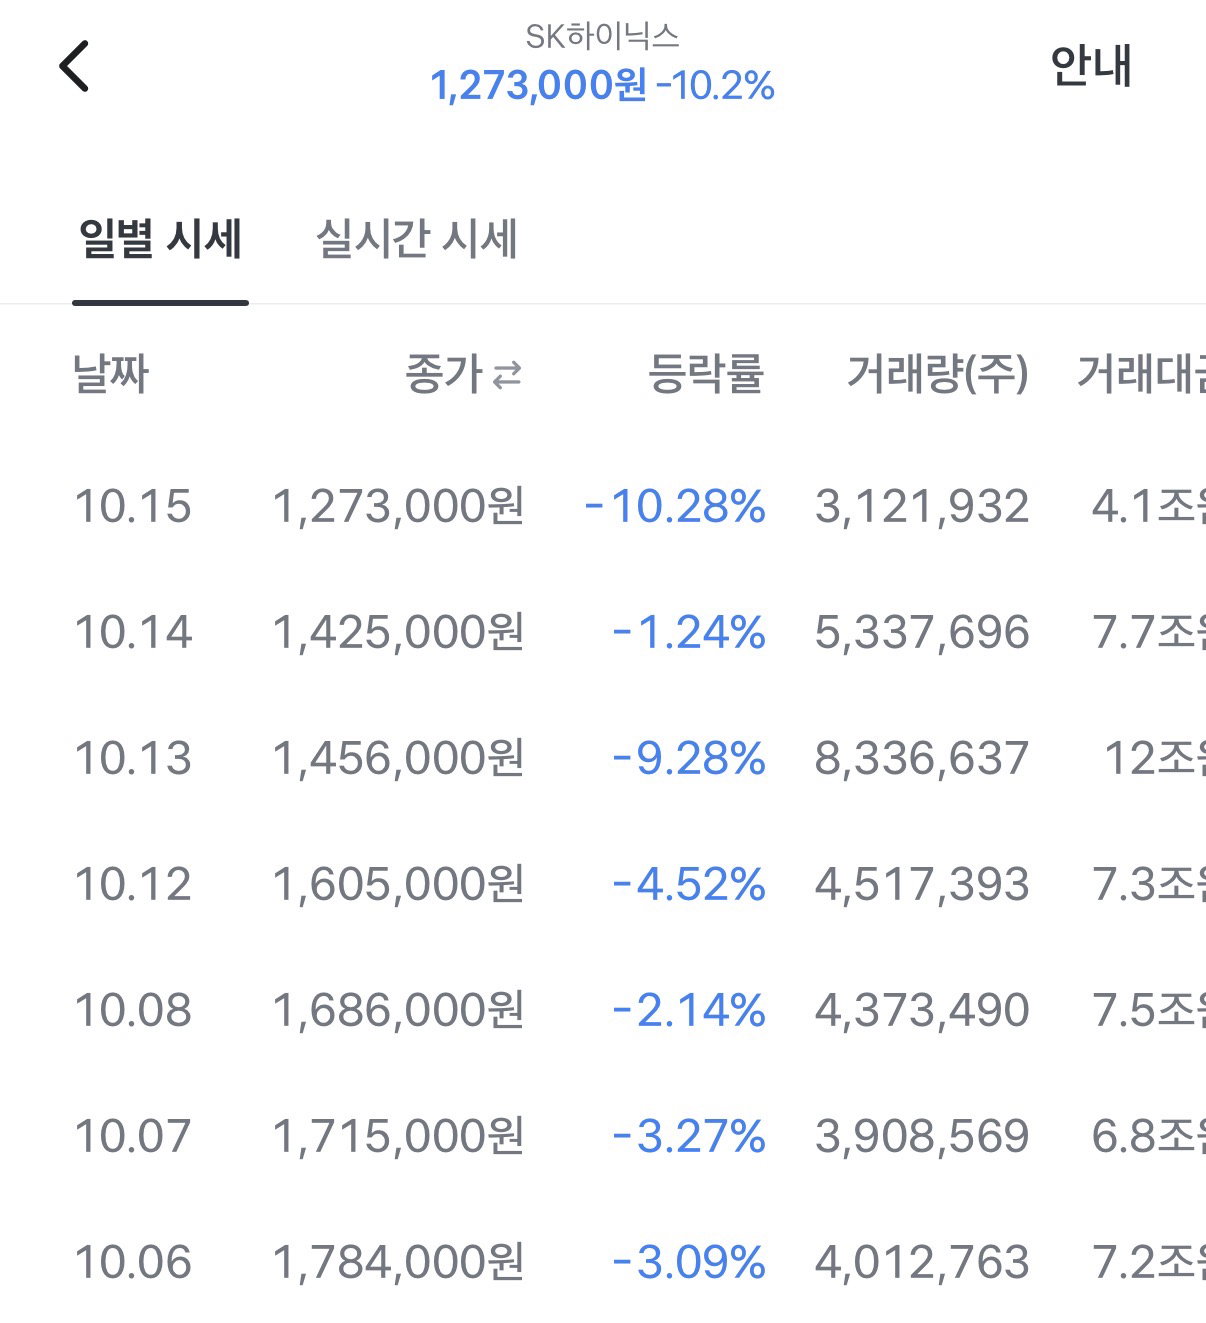Tap the 10.15 volume 3,121,932
Screen dimensions: 1206x1323
pyautogui.click(x=922, y=506)
